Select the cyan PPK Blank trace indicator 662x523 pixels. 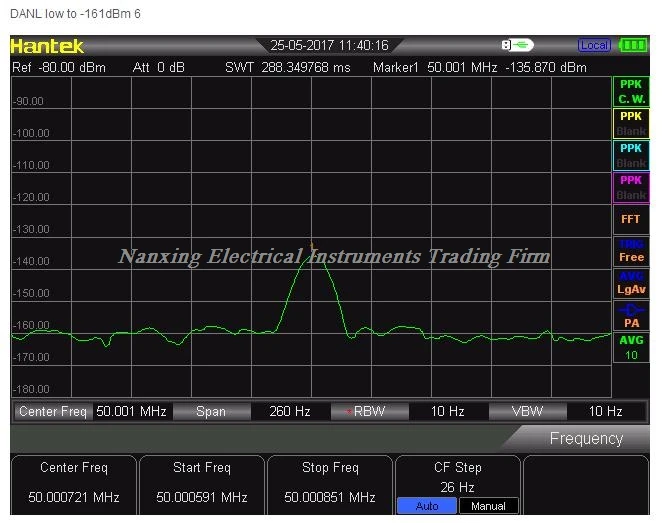[631, 156]
